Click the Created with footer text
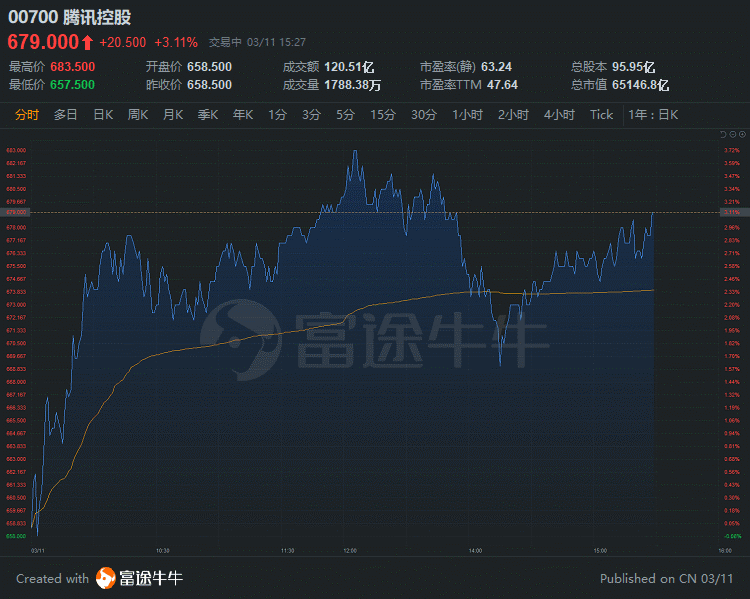The height and width of the screenshot is (599, 750). pyautogui.click(x=53, y=578)
